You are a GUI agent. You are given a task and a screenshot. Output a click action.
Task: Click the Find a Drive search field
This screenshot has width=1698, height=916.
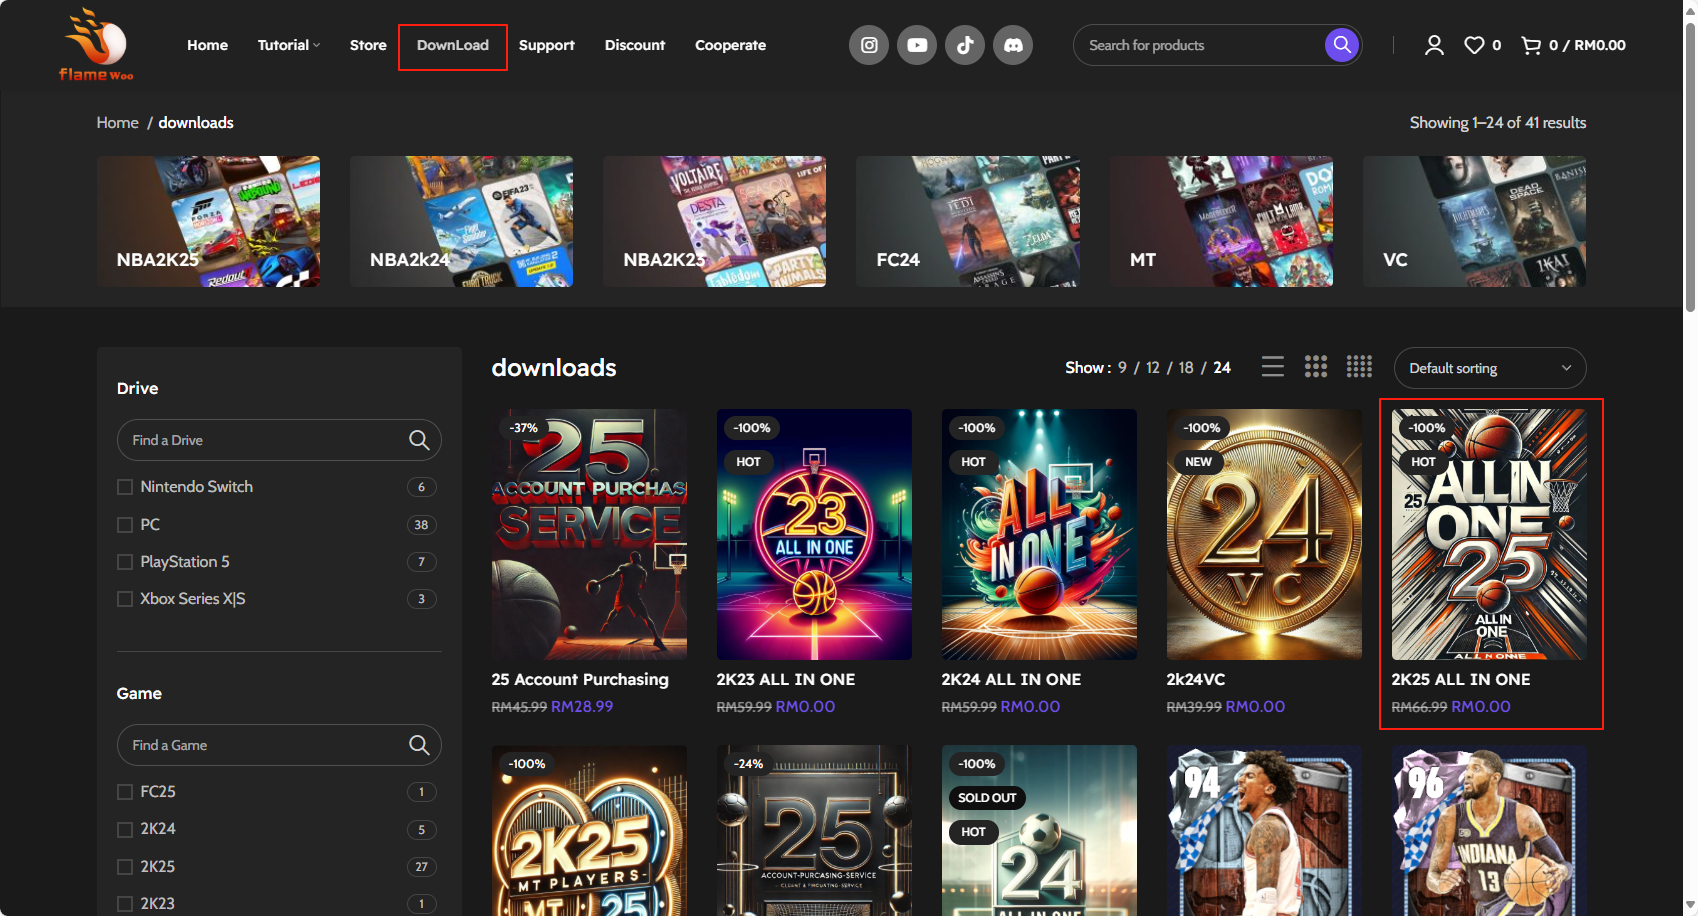pyautogui.click(x=265, y=440)
